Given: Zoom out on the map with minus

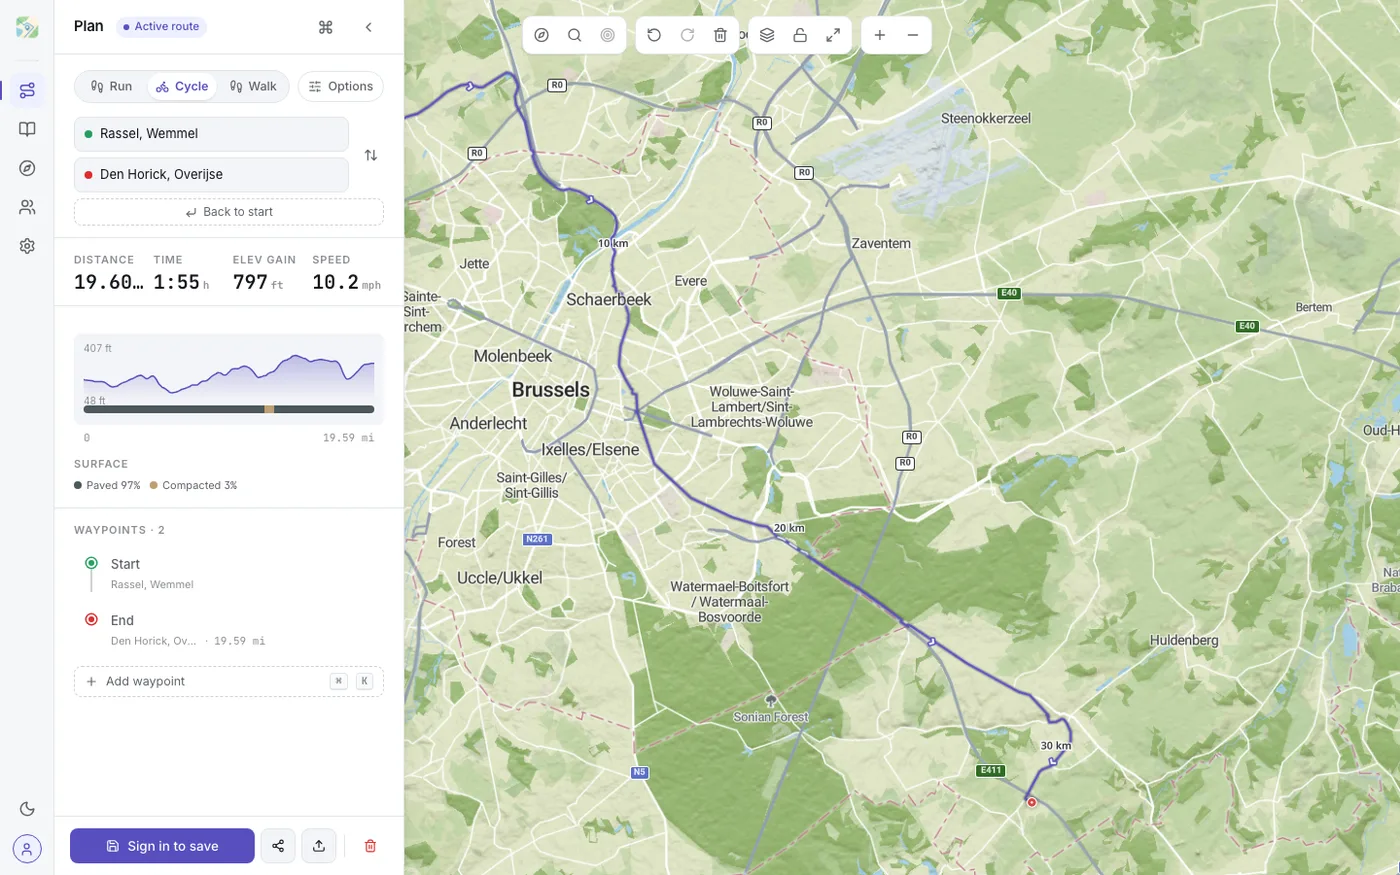Looking at the screenshot, I should [x=913, y=35].
